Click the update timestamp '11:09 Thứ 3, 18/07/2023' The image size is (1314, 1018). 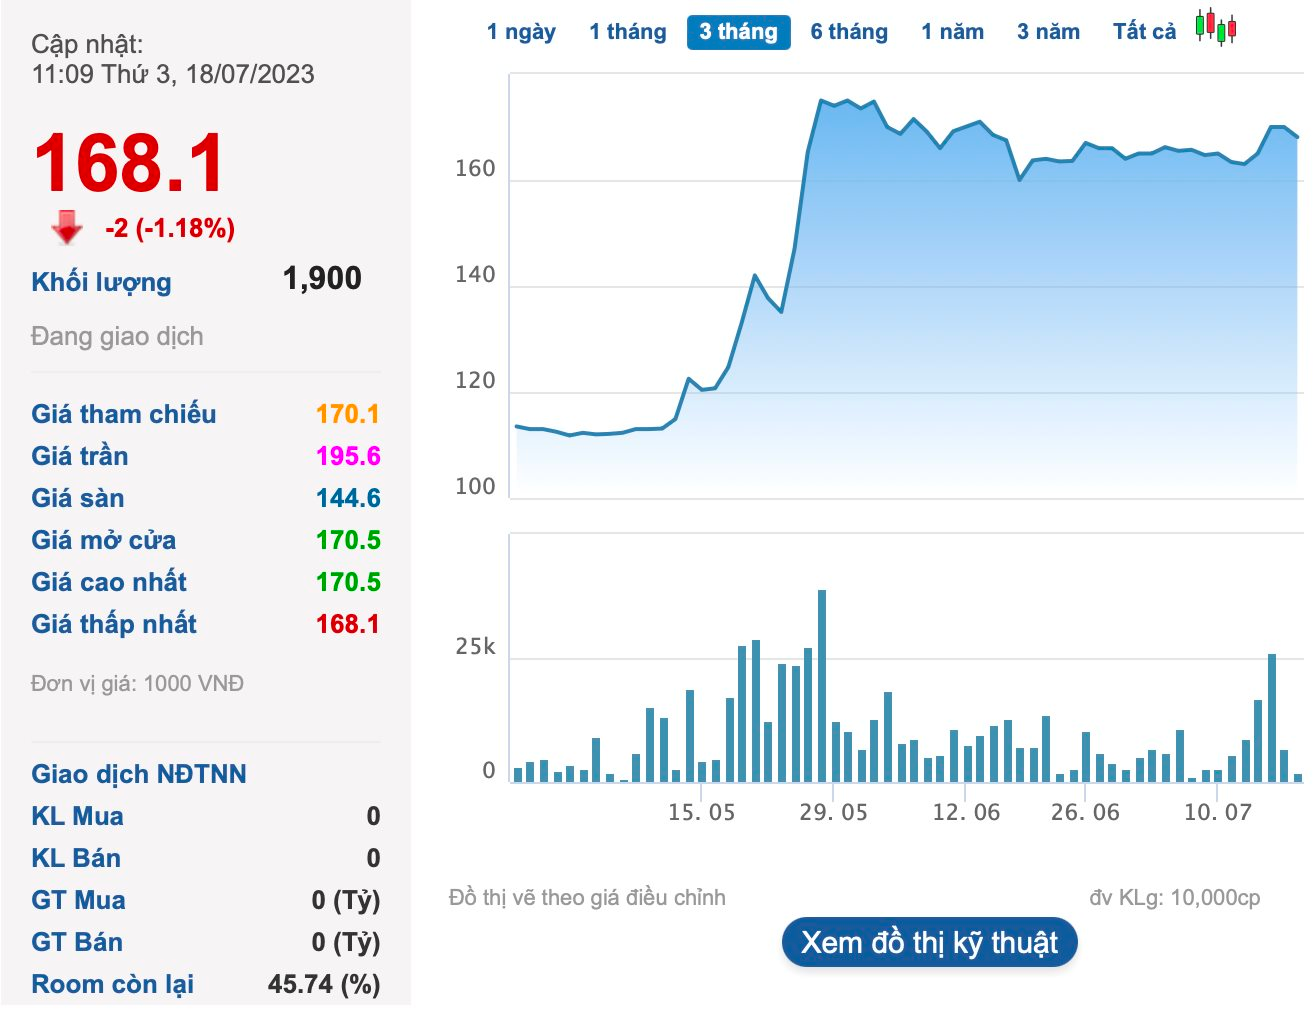(173, 74)
